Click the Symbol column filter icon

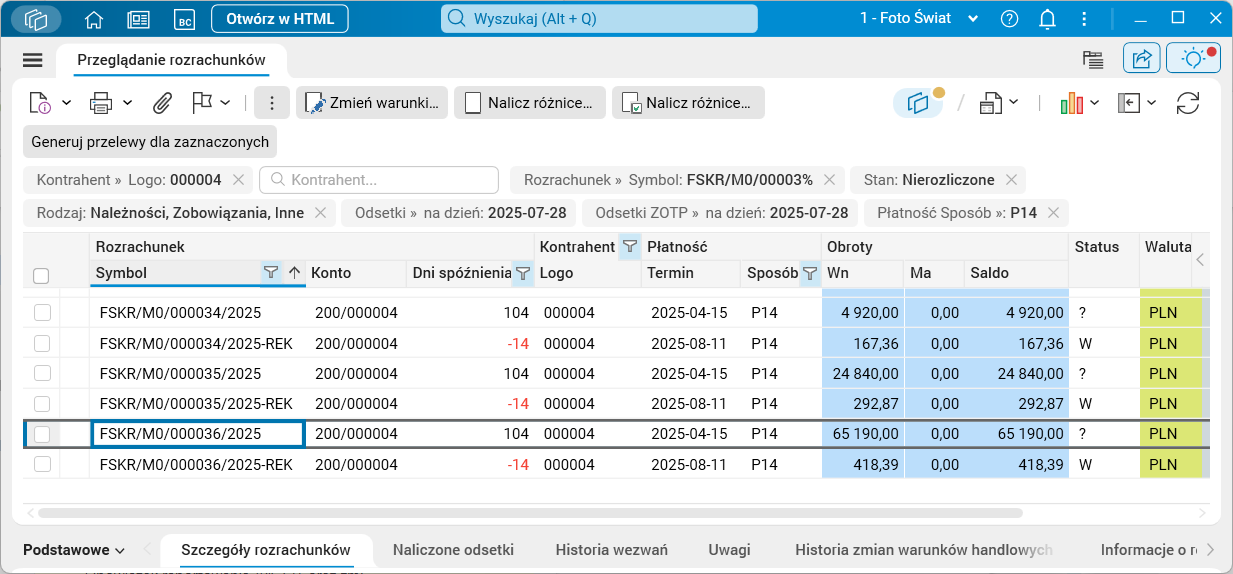(270, 272)
